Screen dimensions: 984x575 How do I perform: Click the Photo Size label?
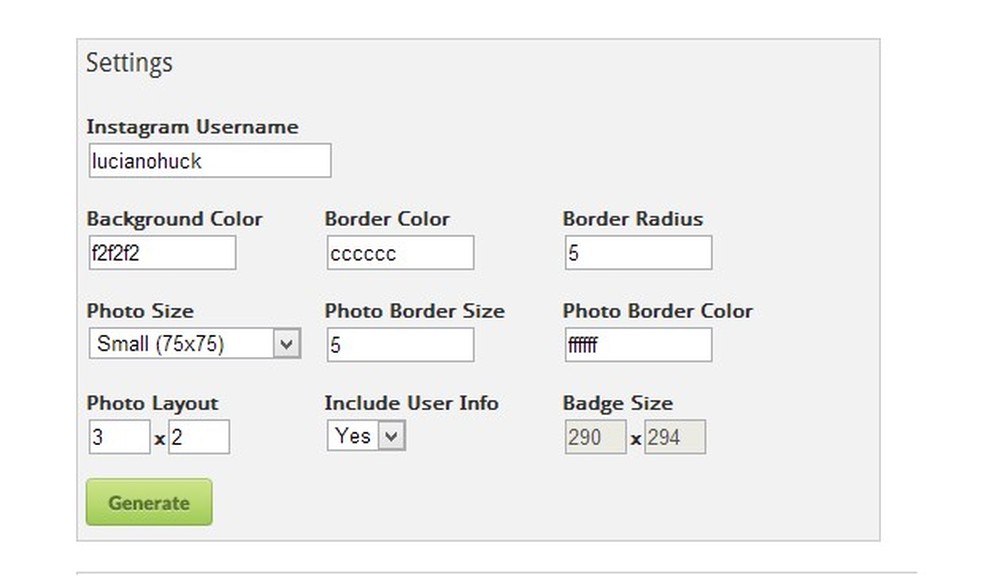(x=140, y=311)
